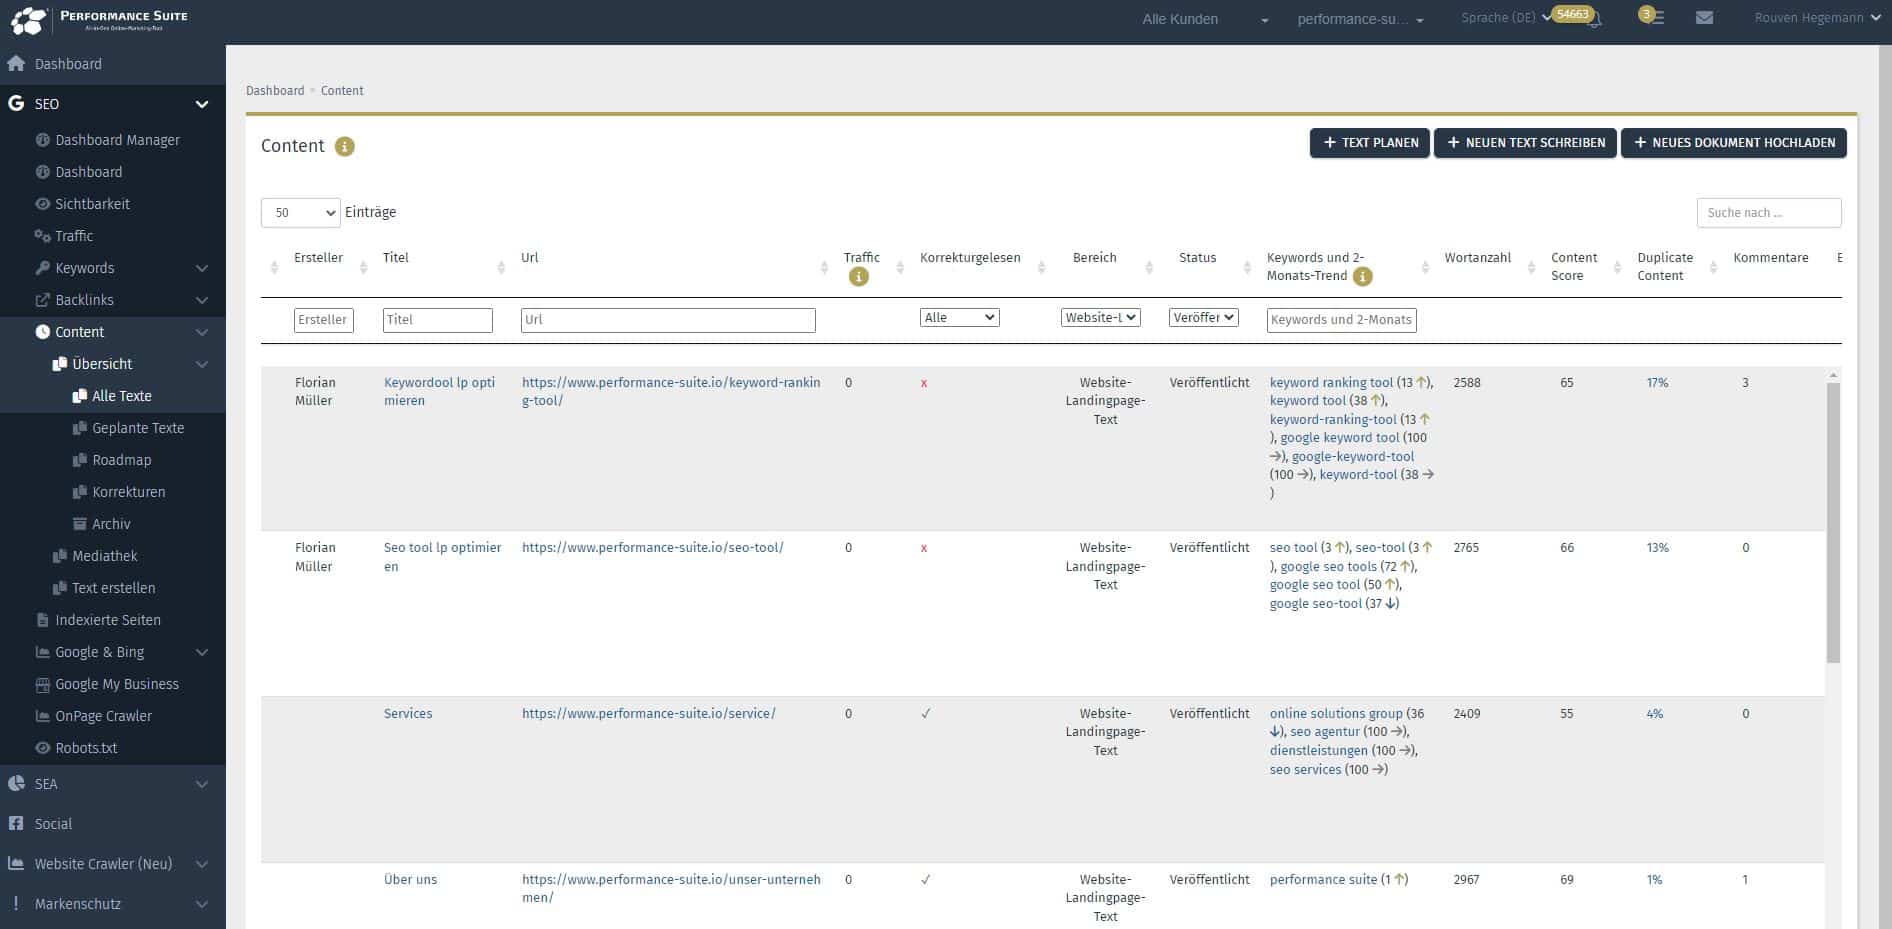
Task: Open the keyword-ranking-tool URL link
Action: tap(671, 392)
